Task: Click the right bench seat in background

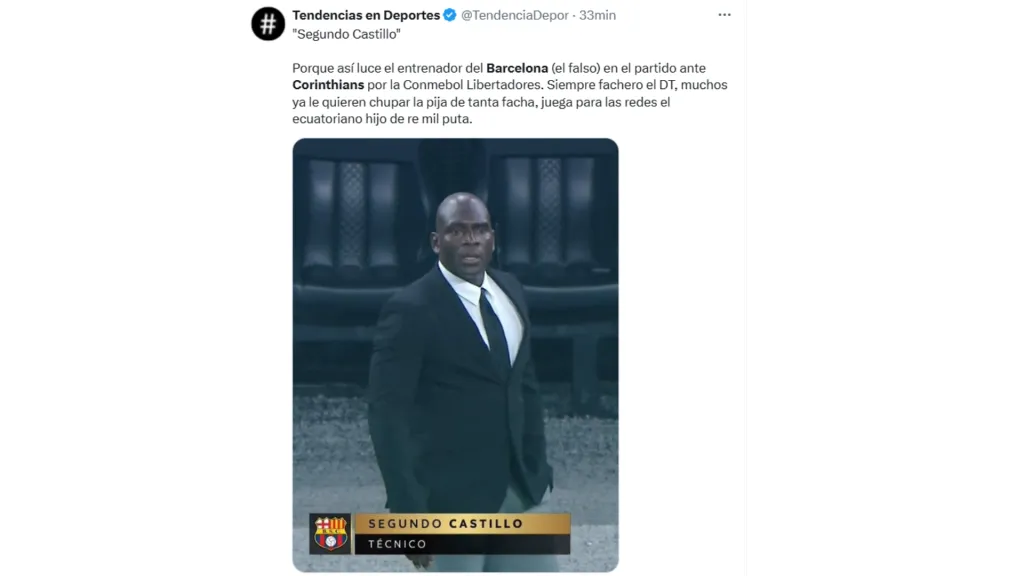Action: 552,216
